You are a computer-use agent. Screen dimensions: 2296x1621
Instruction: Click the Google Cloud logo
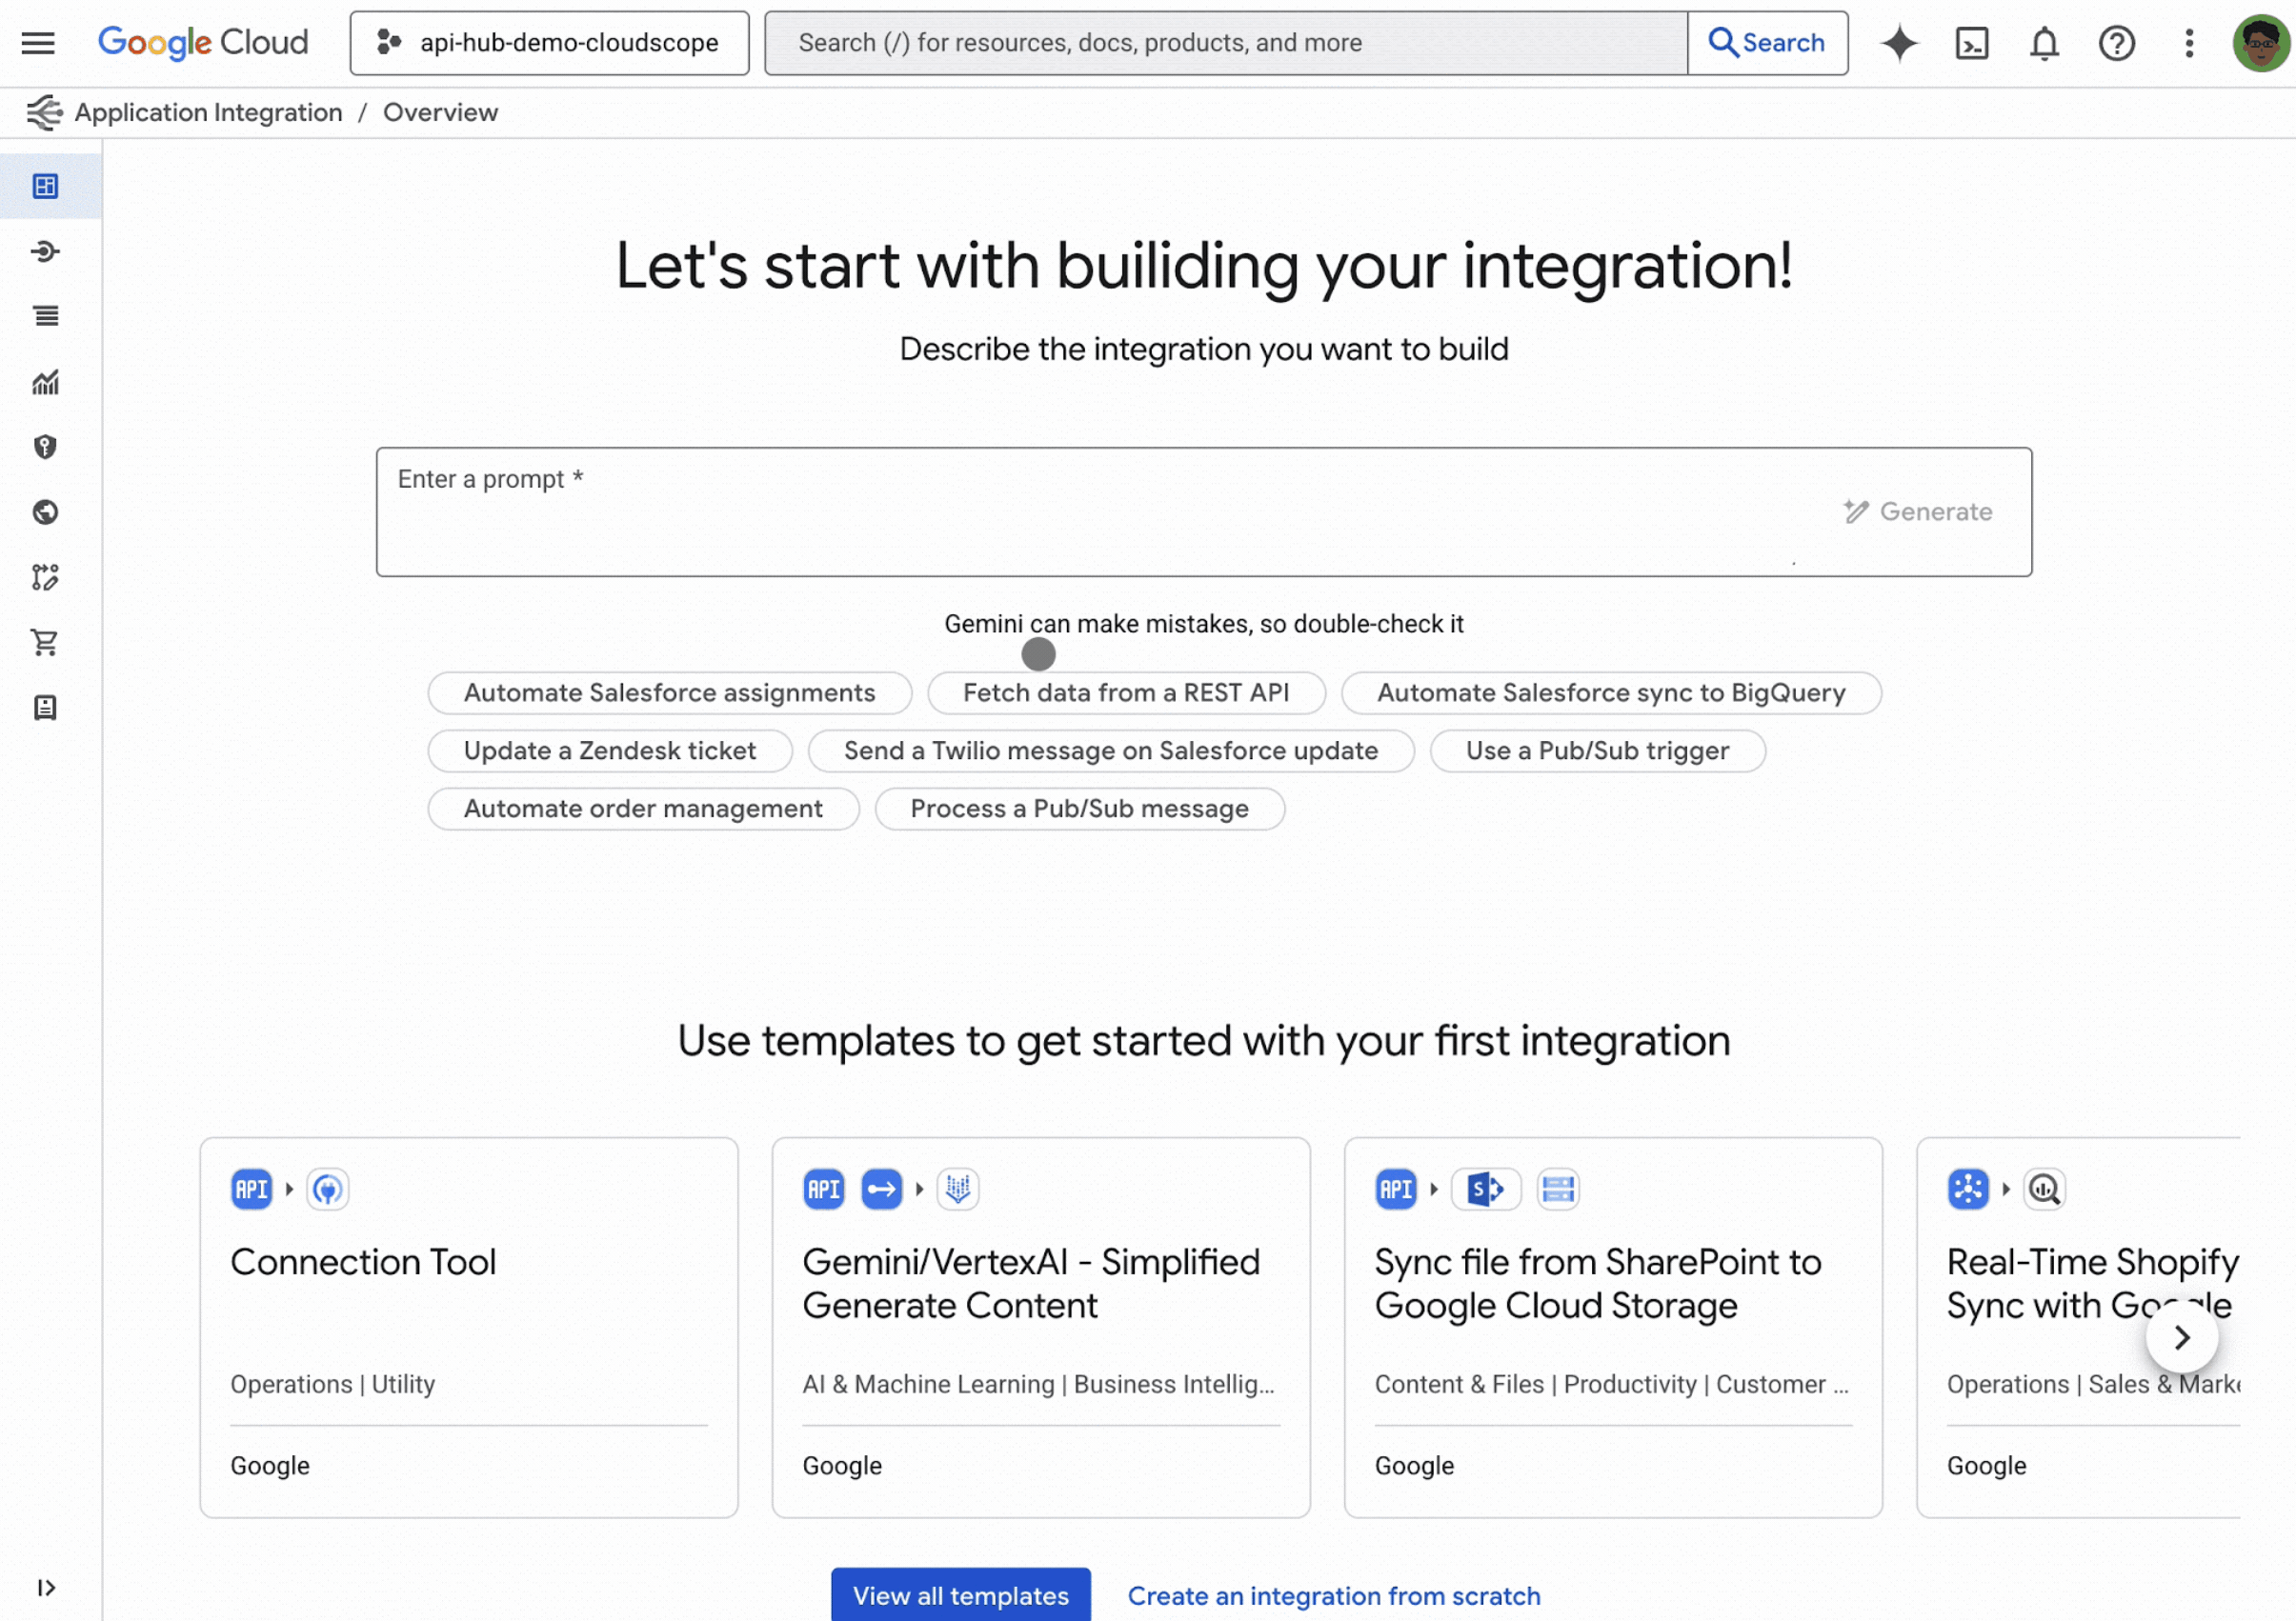pos(203,43)
